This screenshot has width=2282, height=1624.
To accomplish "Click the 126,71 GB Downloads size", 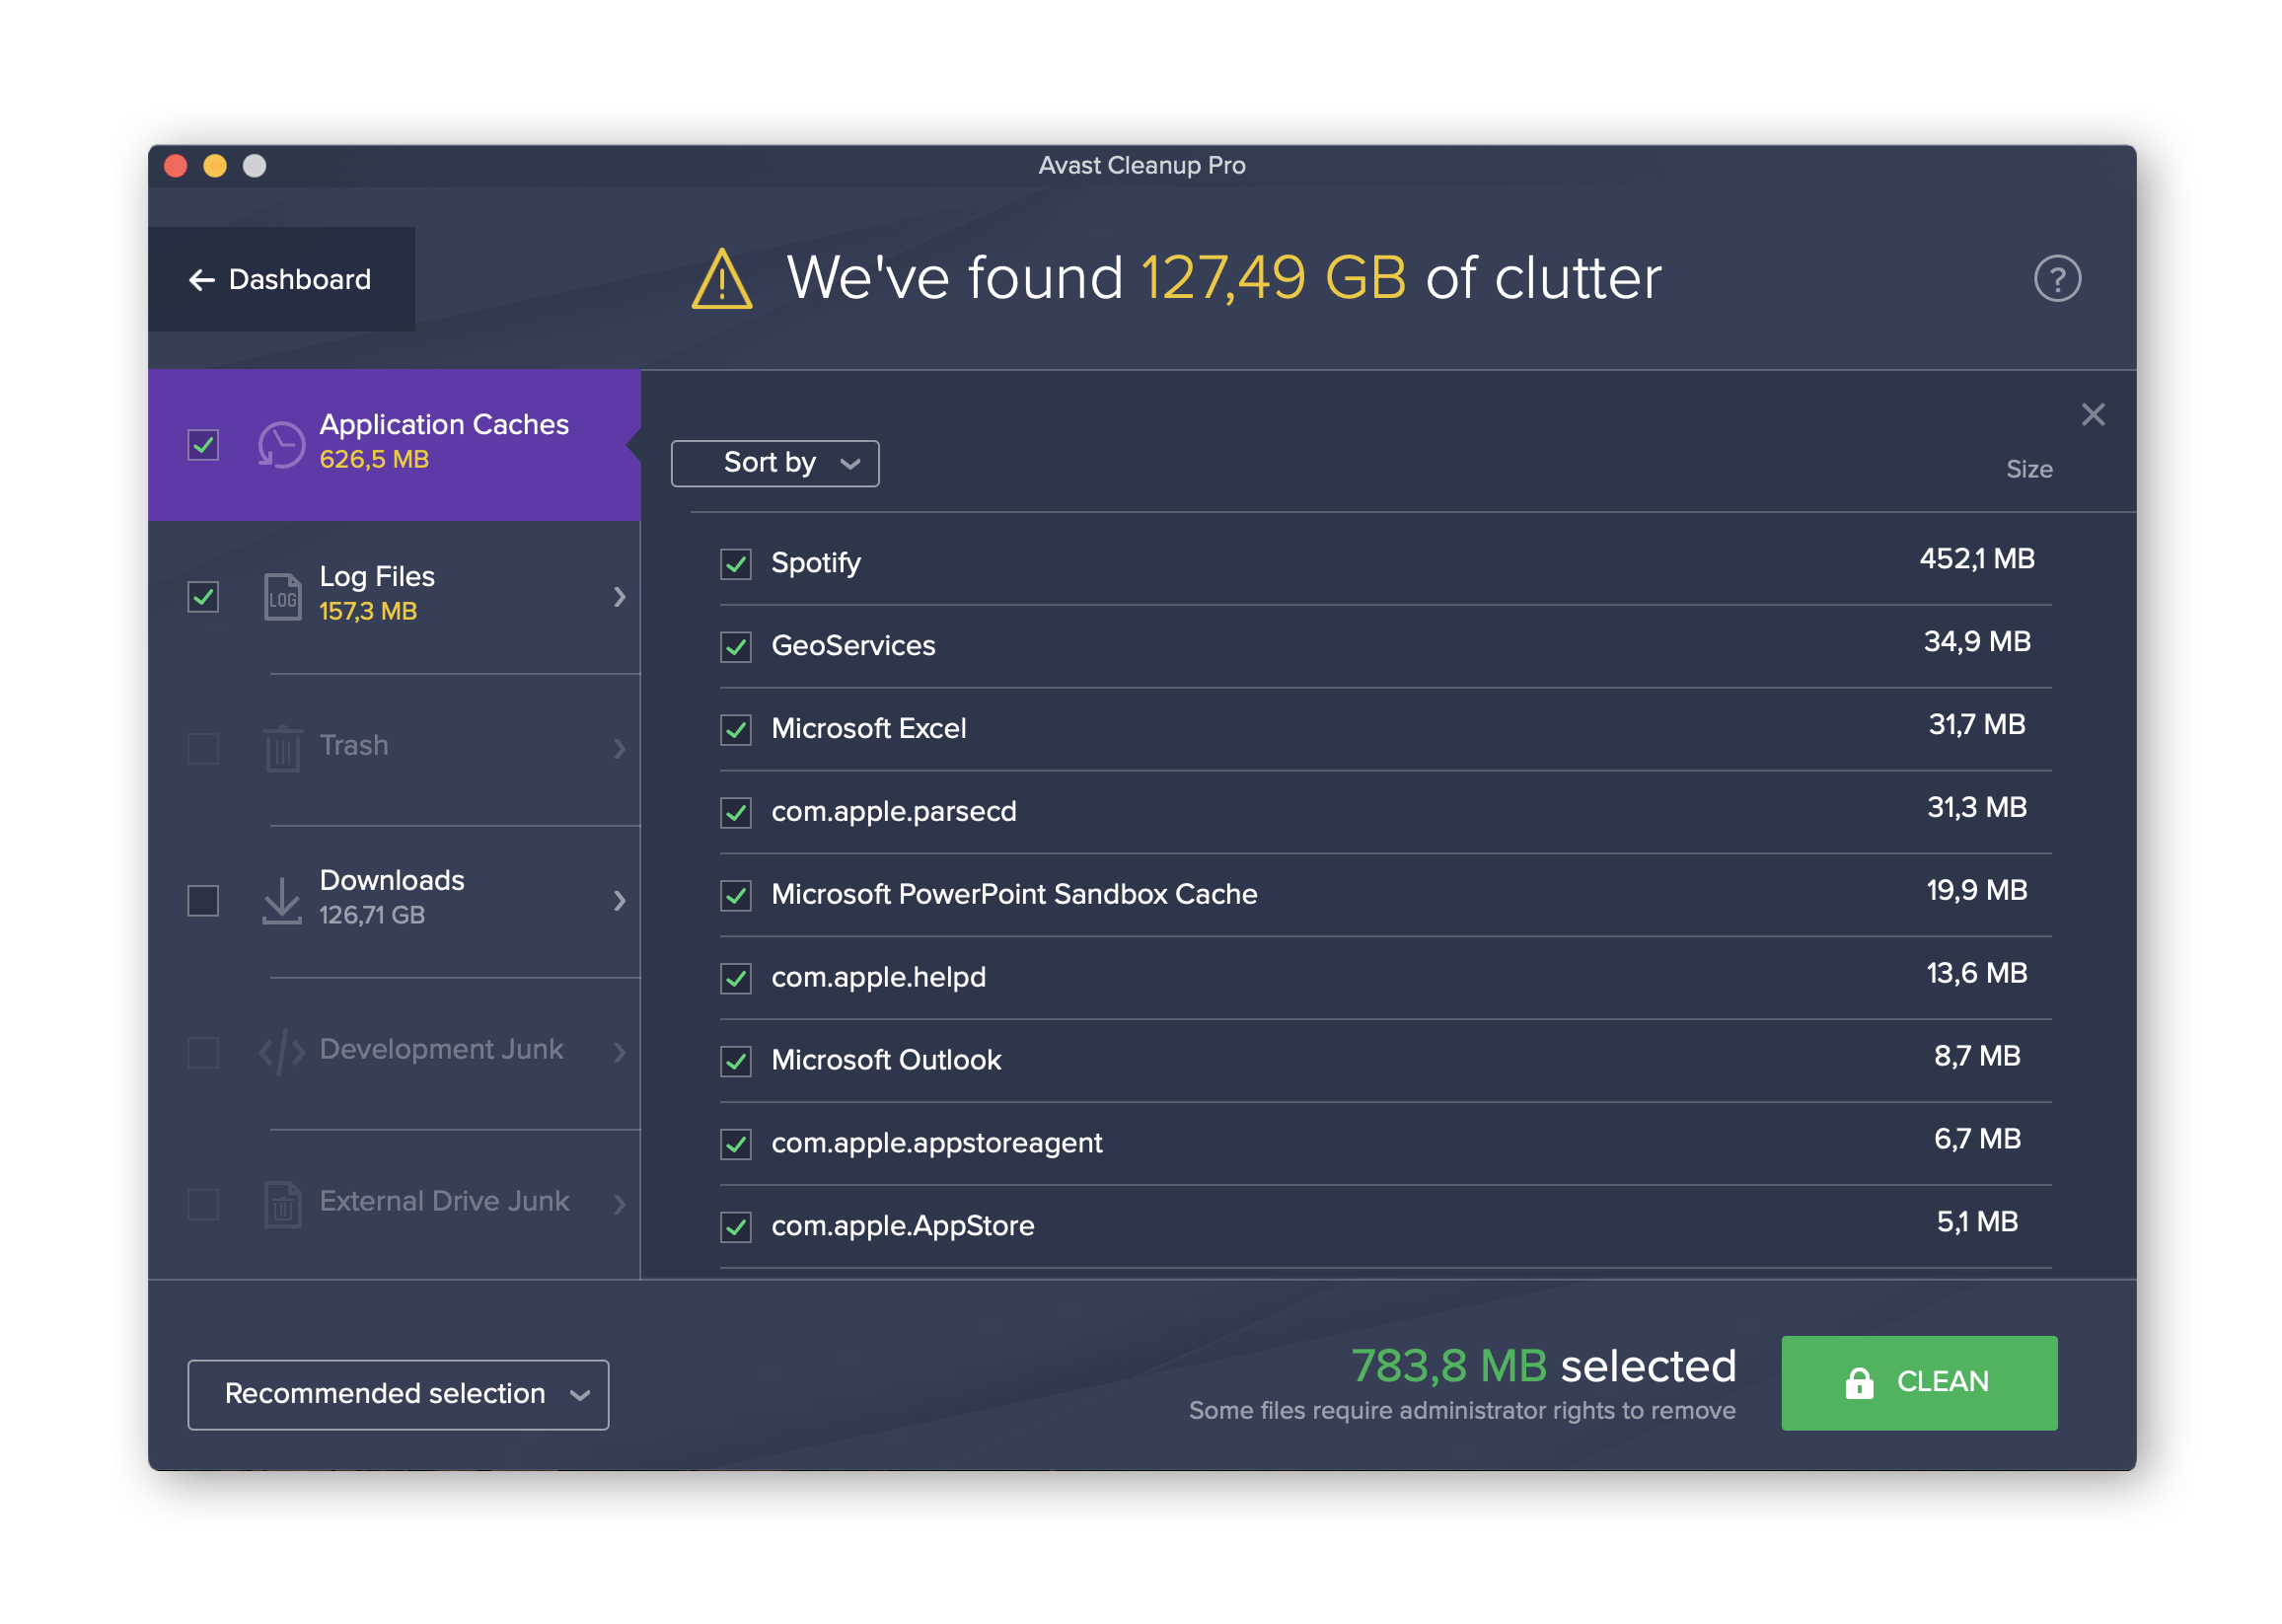I will [x=372, y=916].
